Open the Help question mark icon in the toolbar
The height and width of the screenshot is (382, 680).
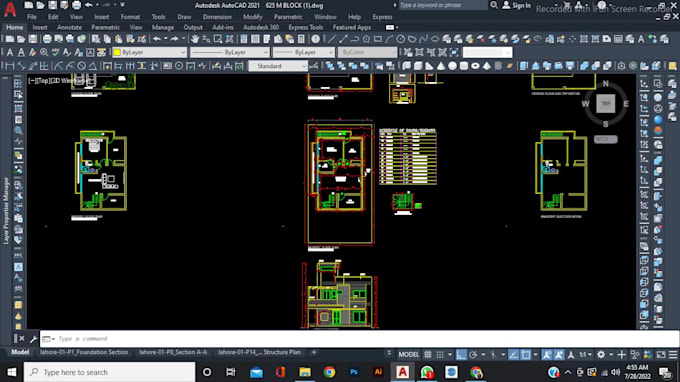(315, 39)
